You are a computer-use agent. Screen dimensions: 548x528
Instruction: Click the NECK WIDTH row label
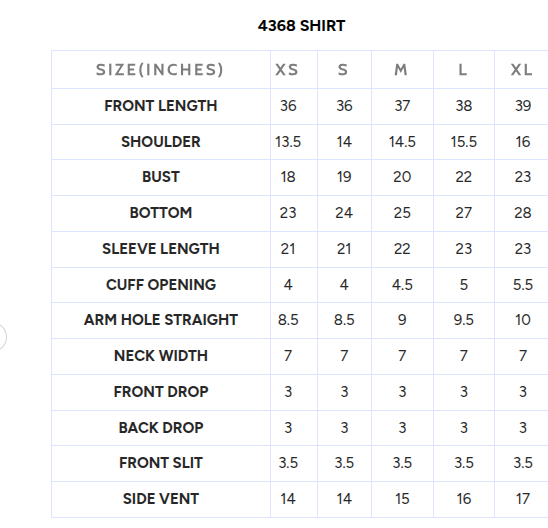[x=161, y=356]
